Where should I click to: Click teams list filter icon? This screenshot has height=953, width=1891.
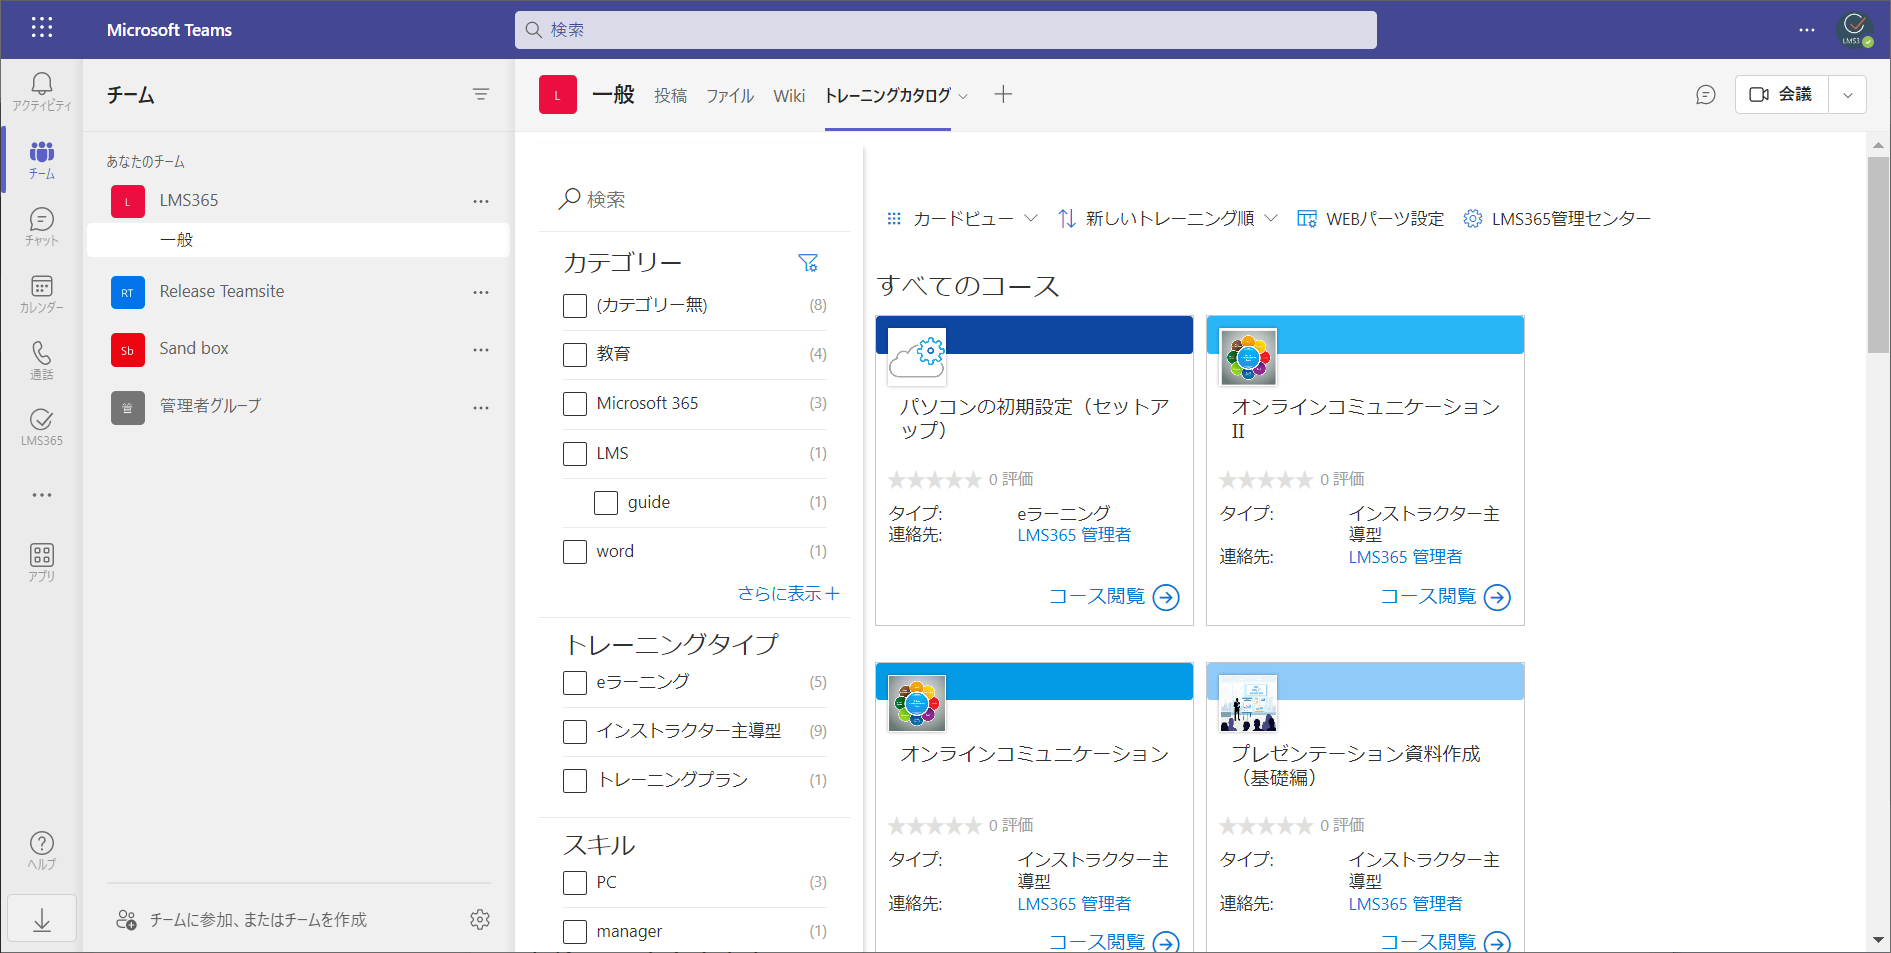point(481,94)
